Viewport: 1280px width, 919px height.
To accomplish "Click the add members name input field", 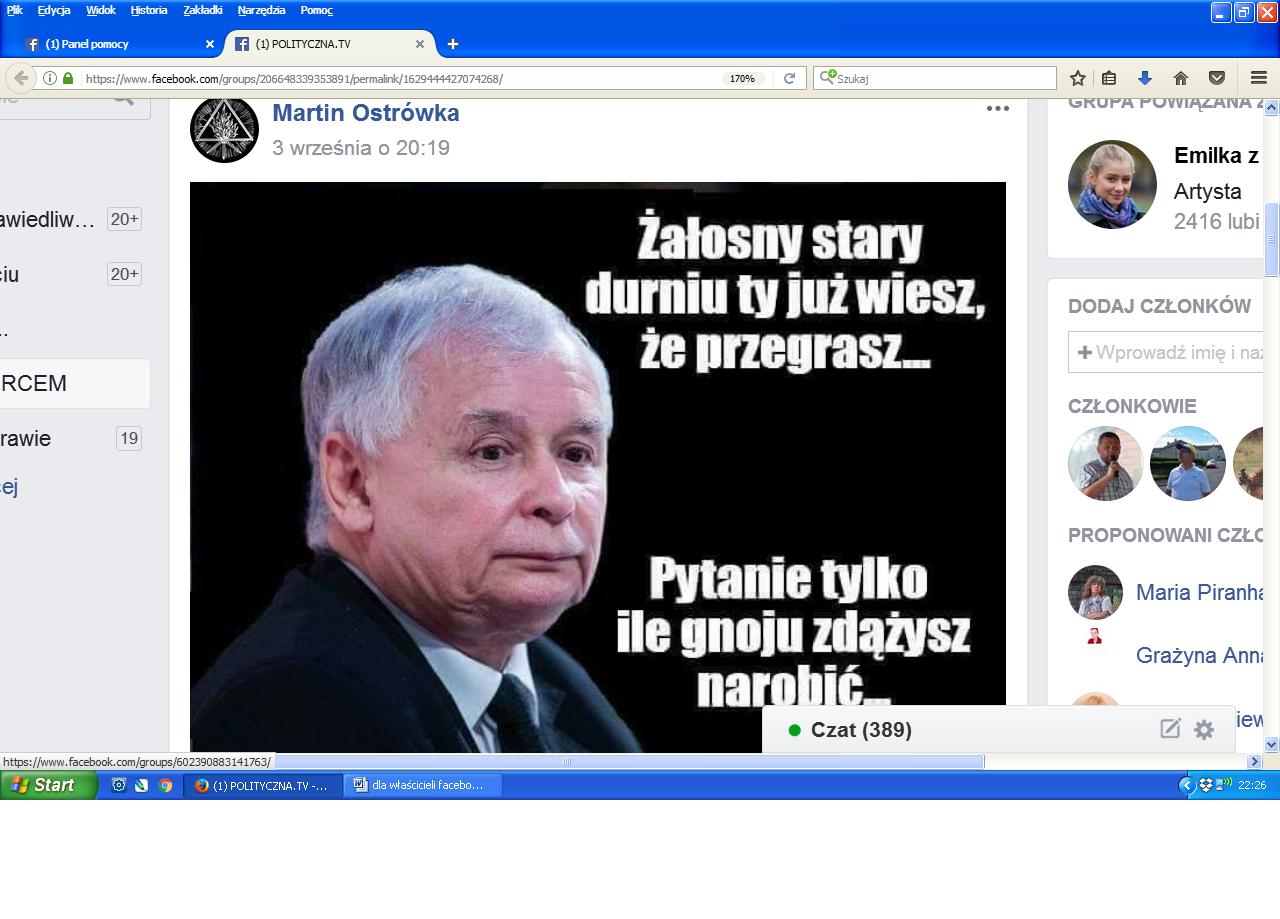I will coord(1172,353).
